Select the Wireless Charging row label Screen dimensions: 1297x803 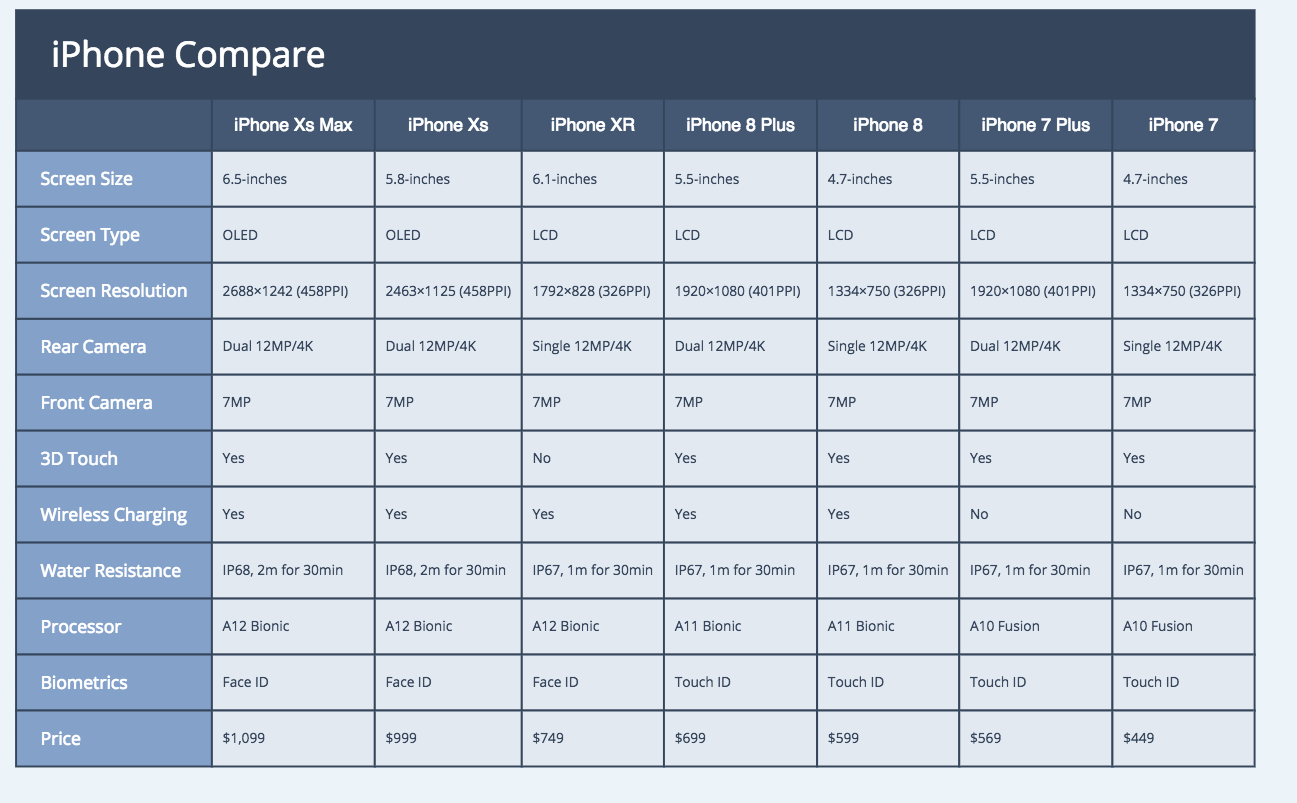113,515
